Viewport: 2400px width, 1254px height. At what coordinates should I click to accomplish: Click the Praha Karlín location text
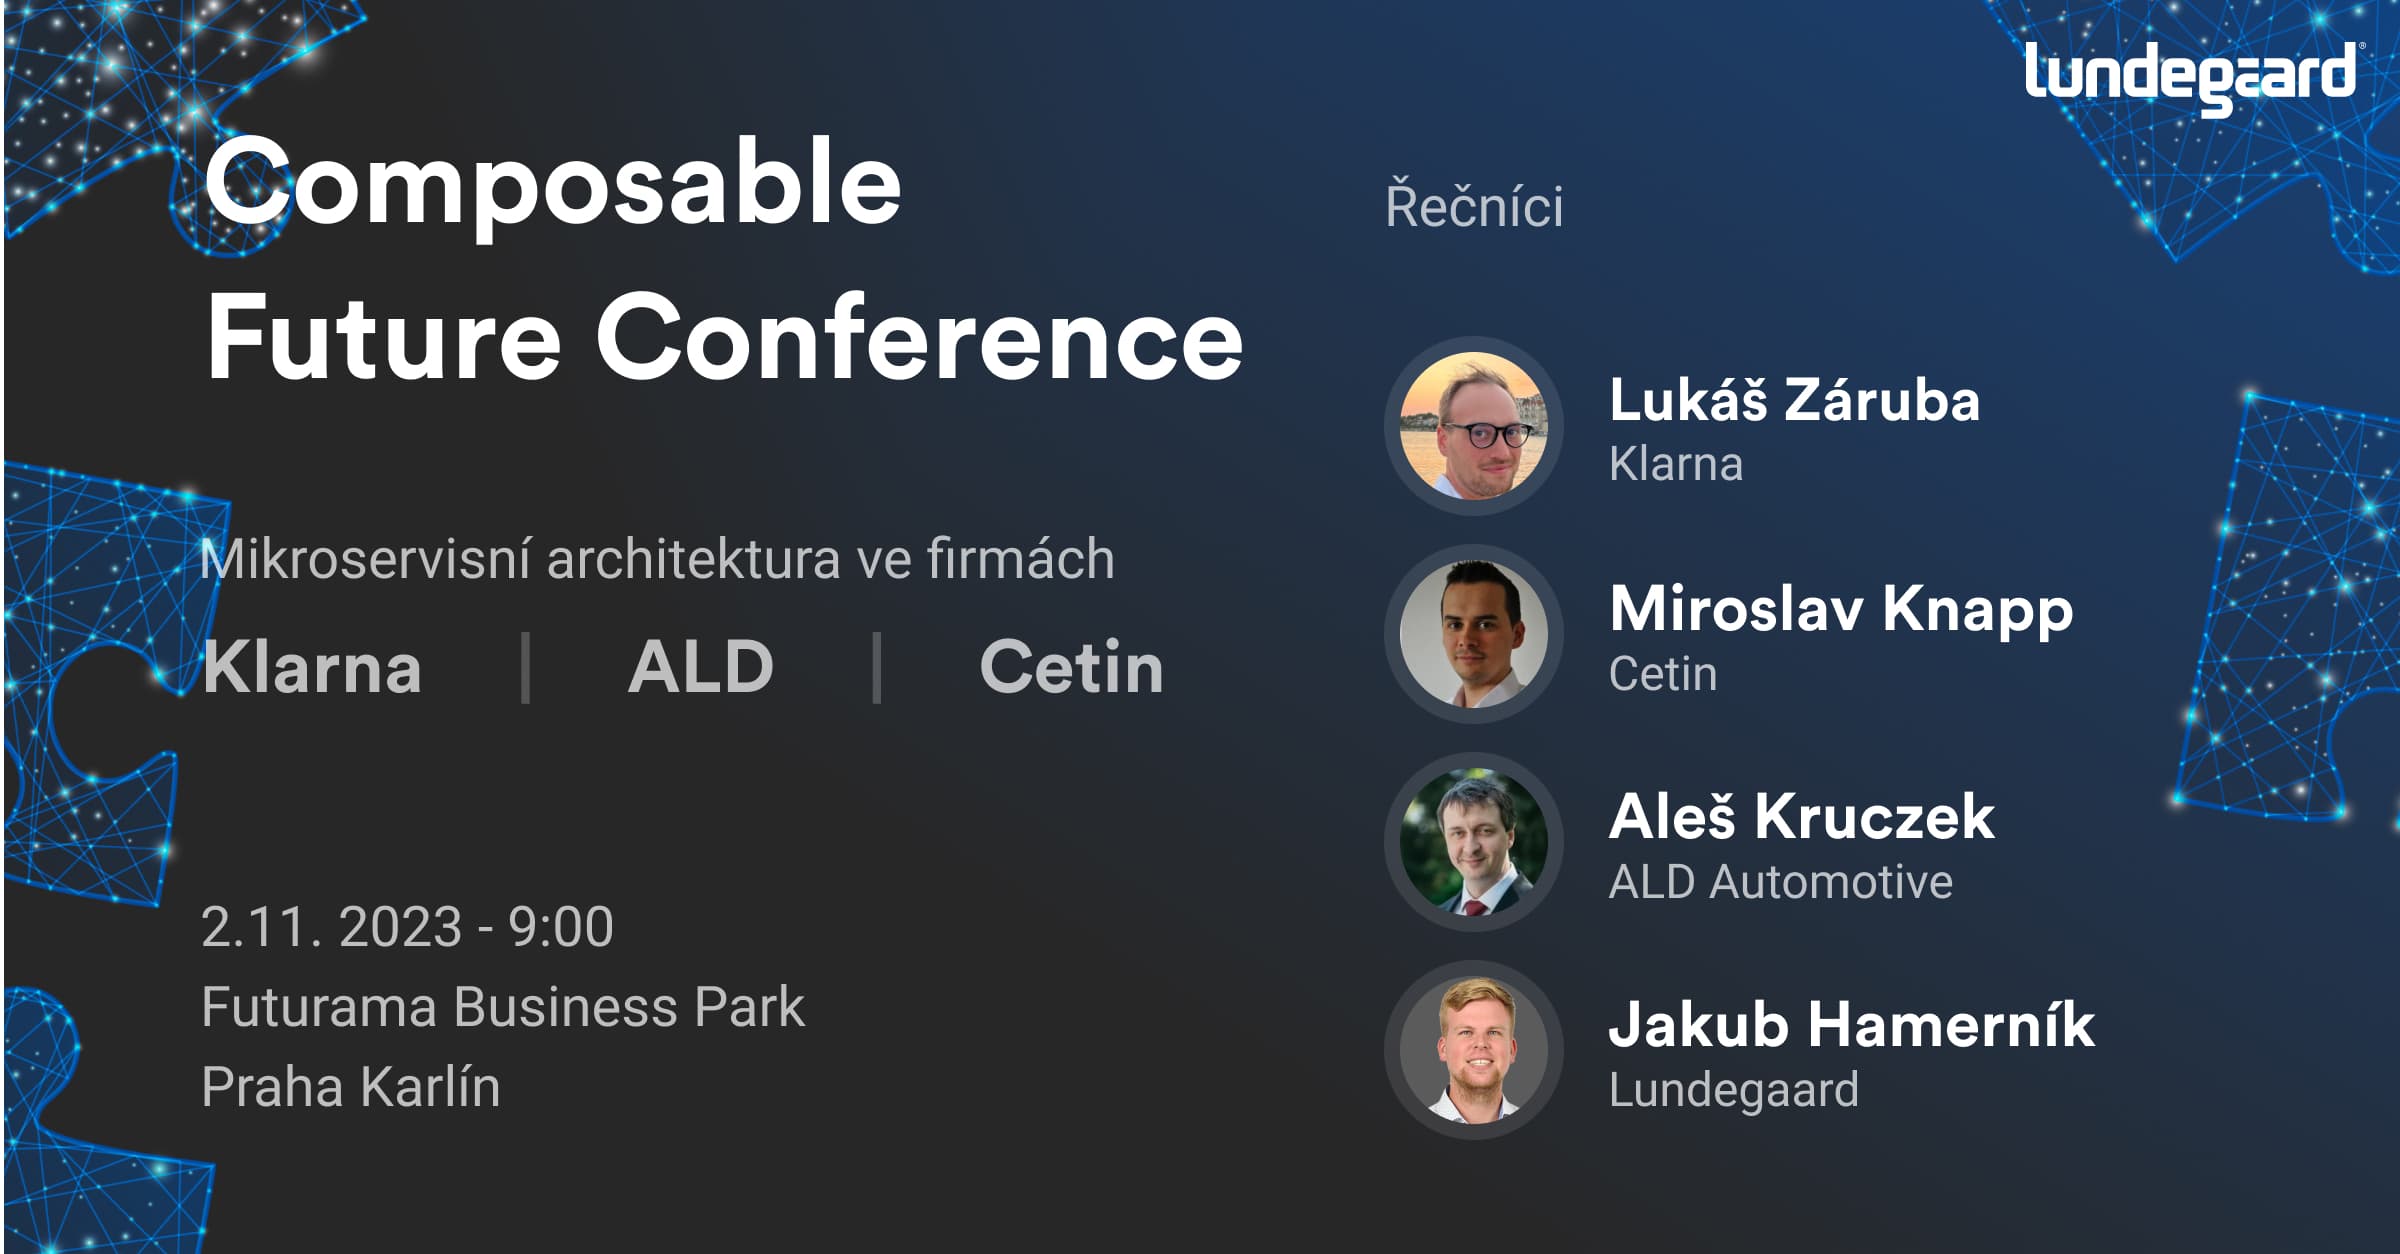click(350, 1087)
